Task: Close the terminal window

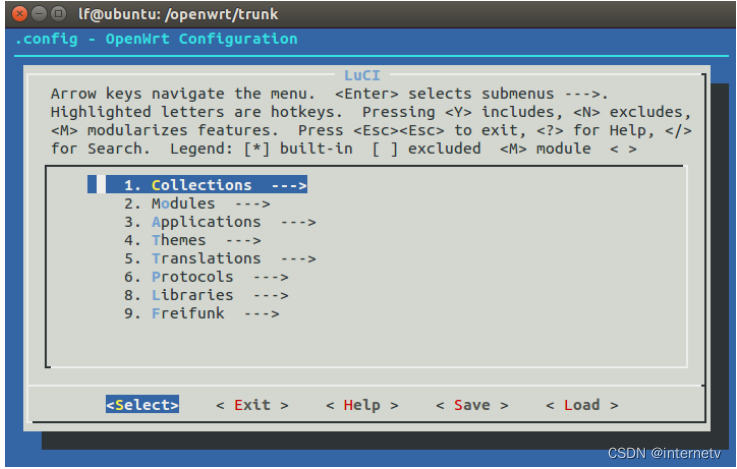Action: (19, 14)
